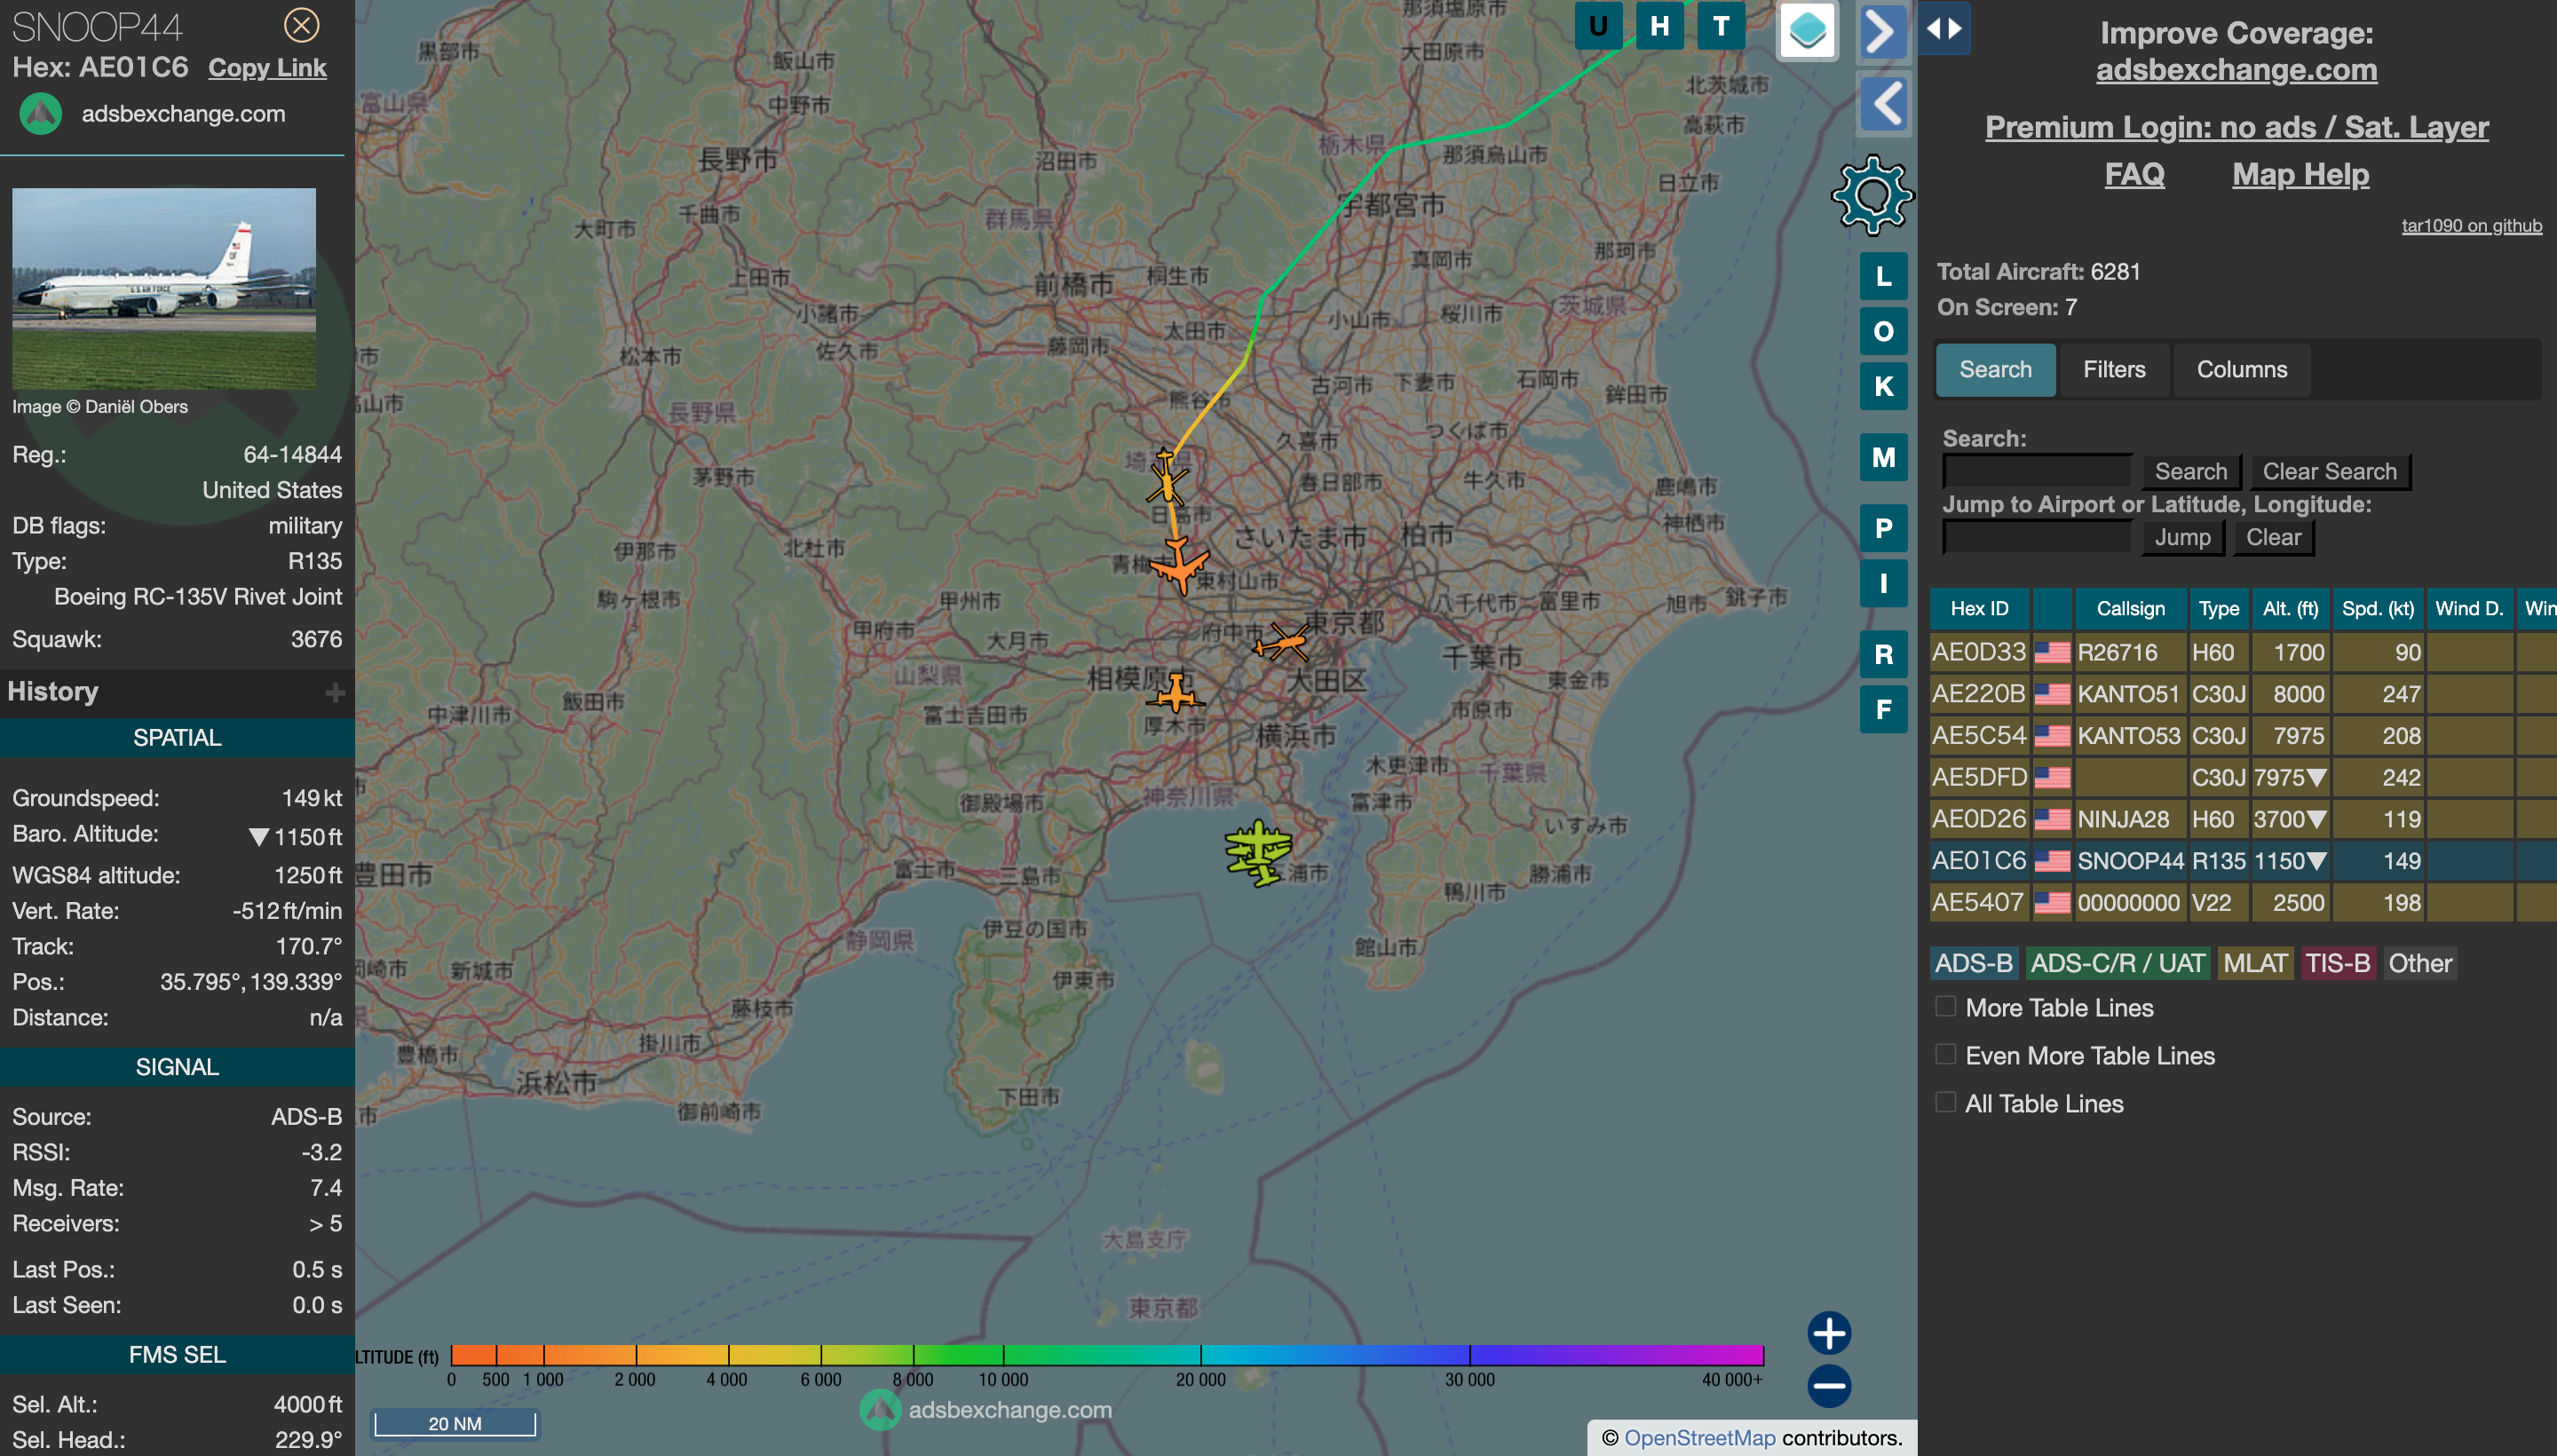Open the FAQ link
2557x1456 pixels.
[2134, 175]
